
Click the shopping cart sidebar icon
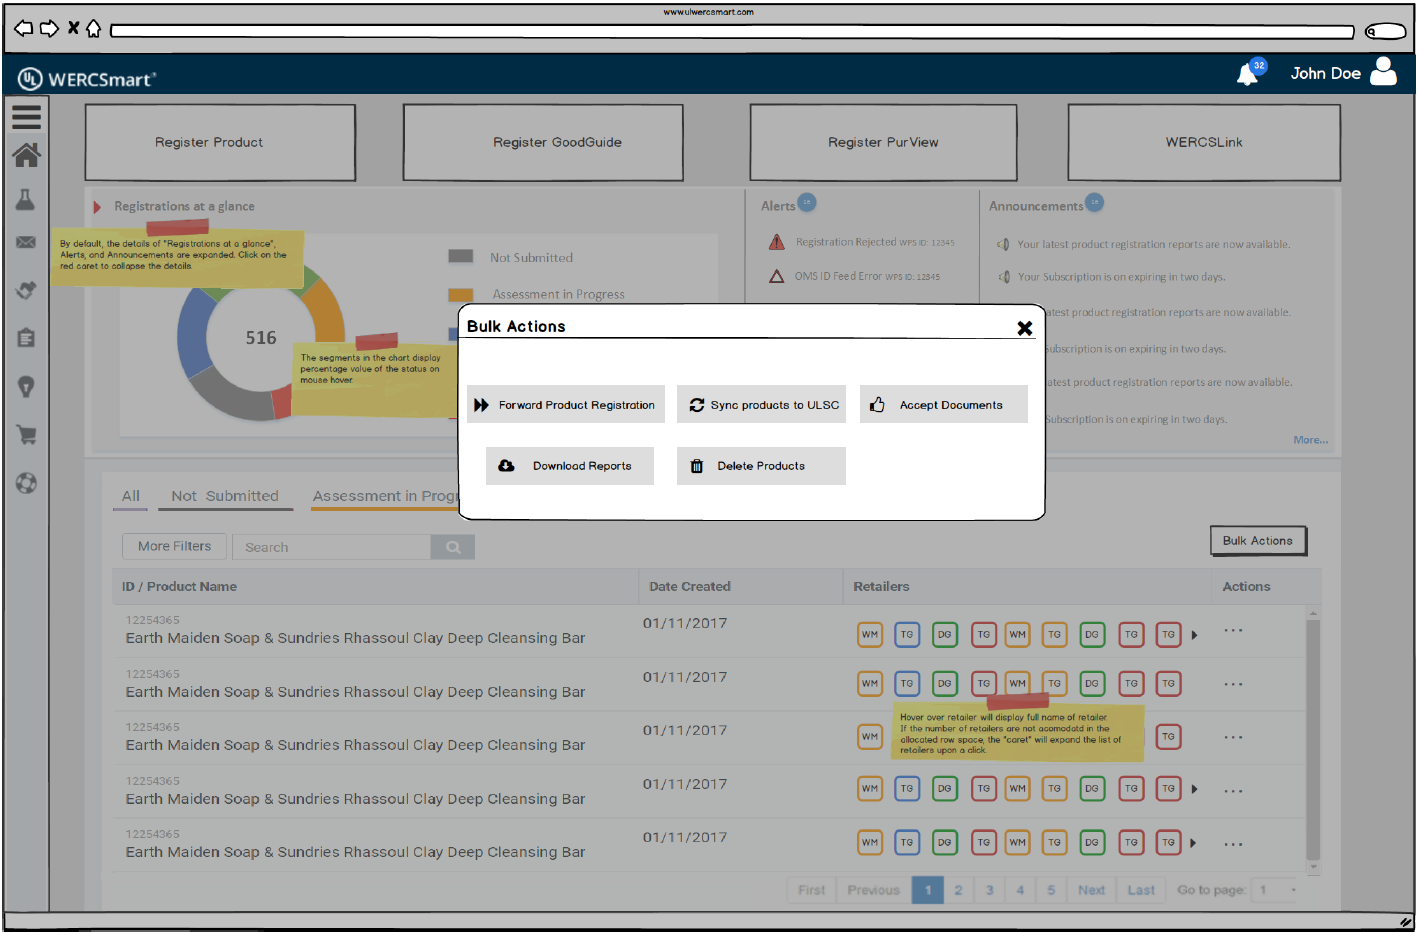pos(26,435)
